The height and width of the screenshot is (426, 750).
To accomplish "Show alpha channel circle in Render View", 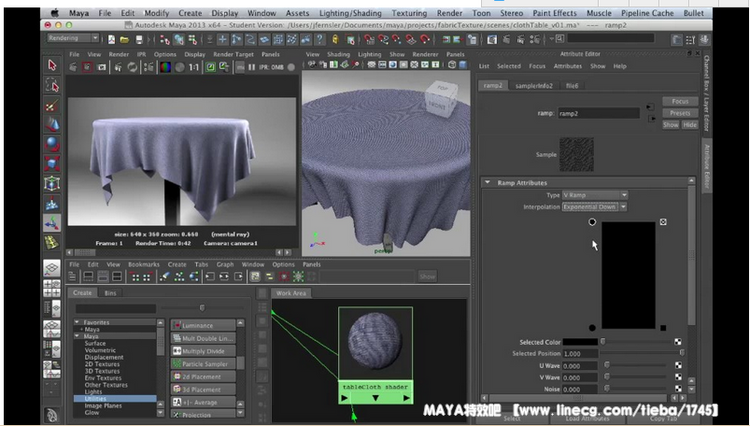I will 179,67.
